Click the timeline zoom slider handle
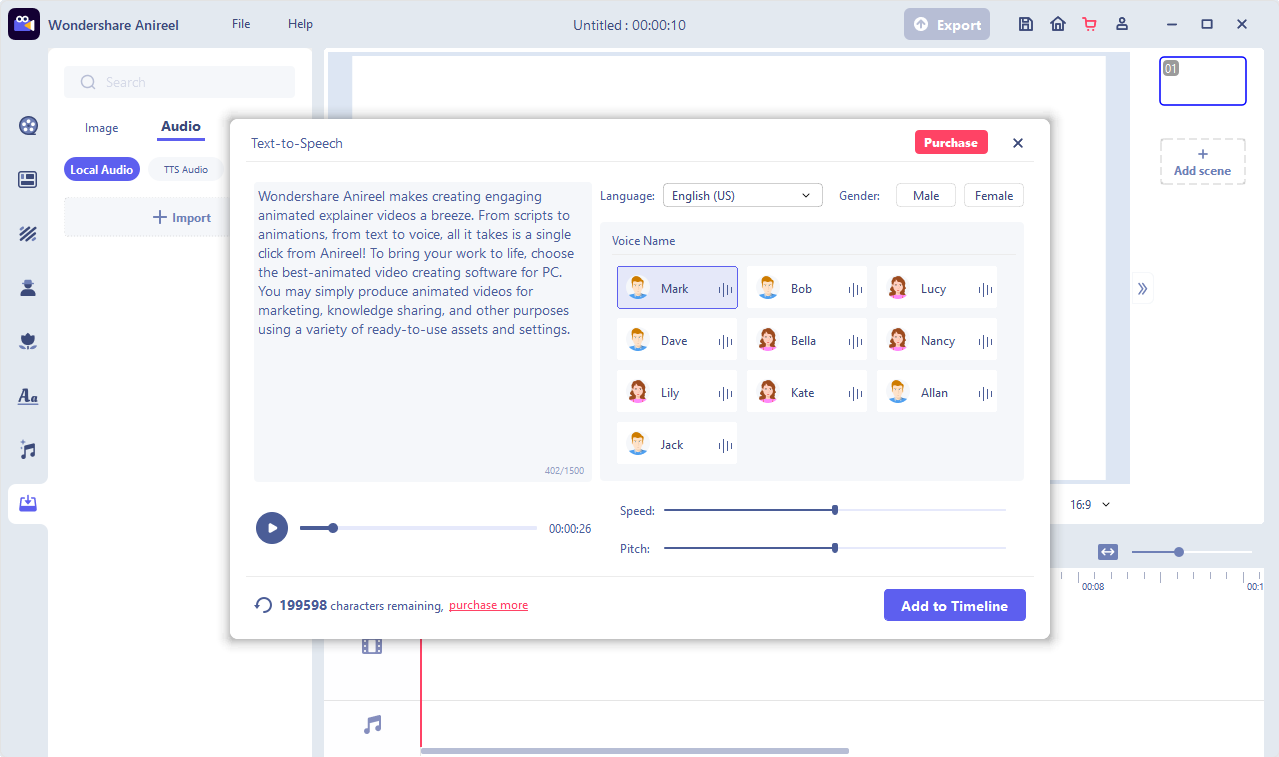 click(x=1179, y=552)
